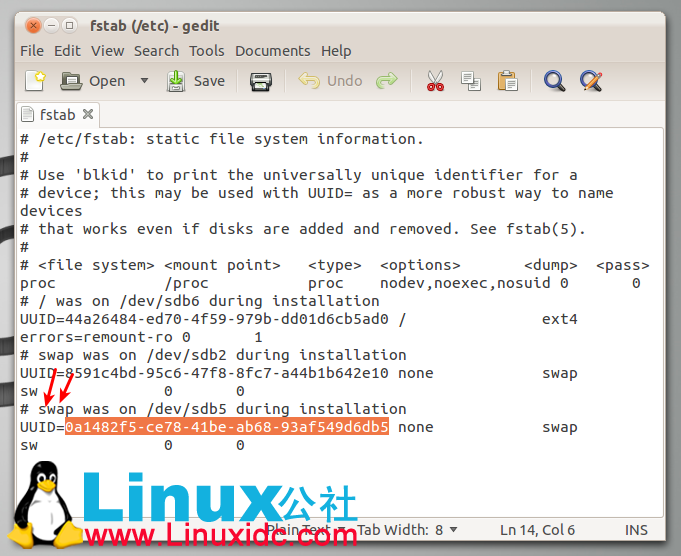Toggle the INS insert mode indicator
Viewport: 681px width, 556px height.
pos(635,530)
